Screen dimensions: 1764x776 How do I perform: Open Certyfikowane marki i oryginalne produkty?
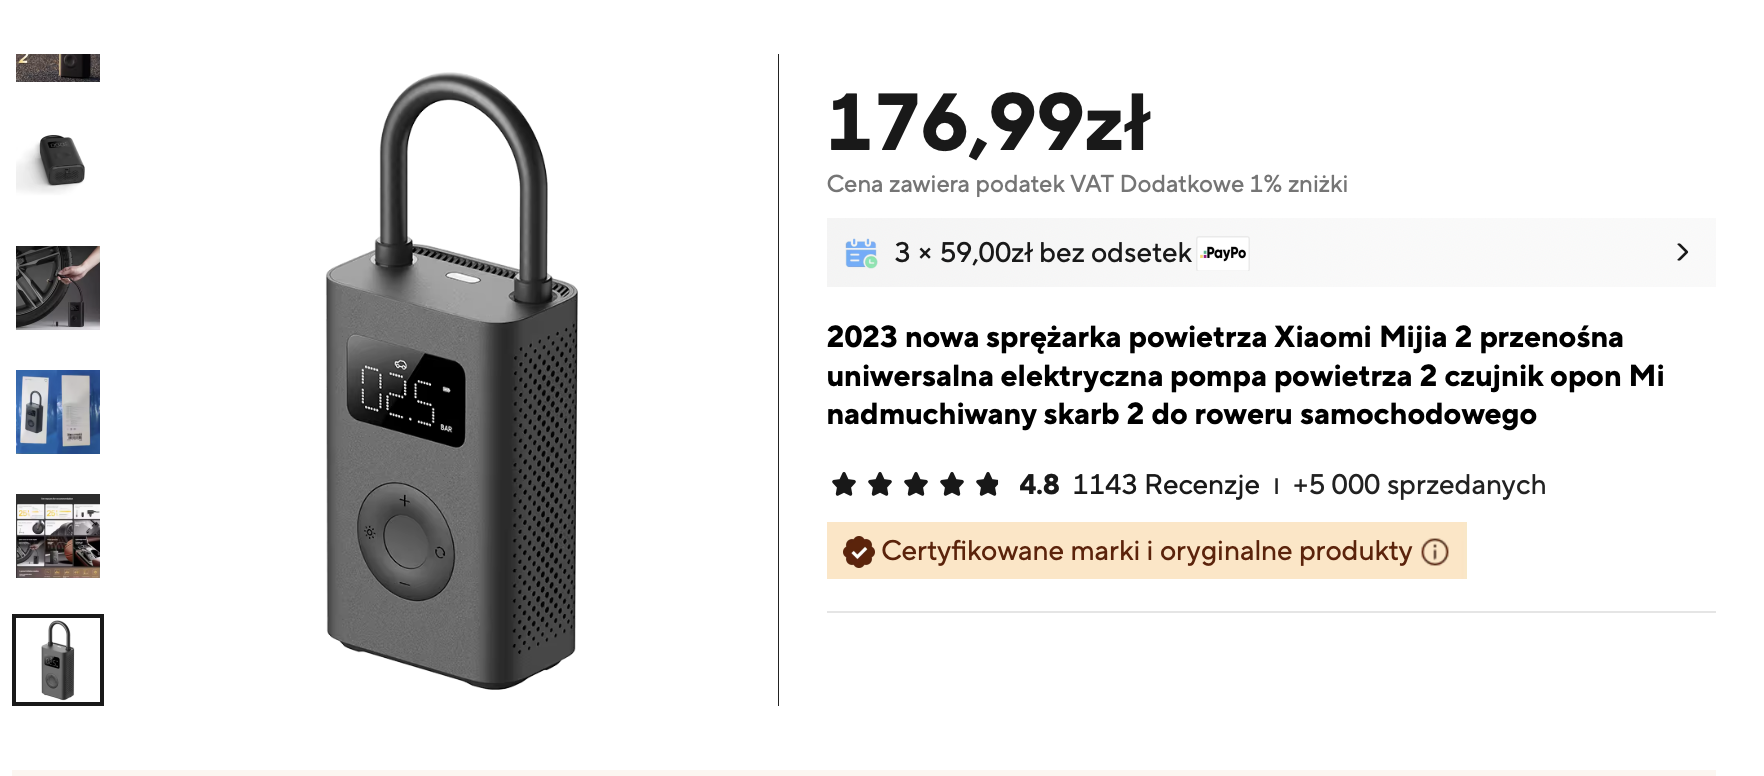point(1146,551)
